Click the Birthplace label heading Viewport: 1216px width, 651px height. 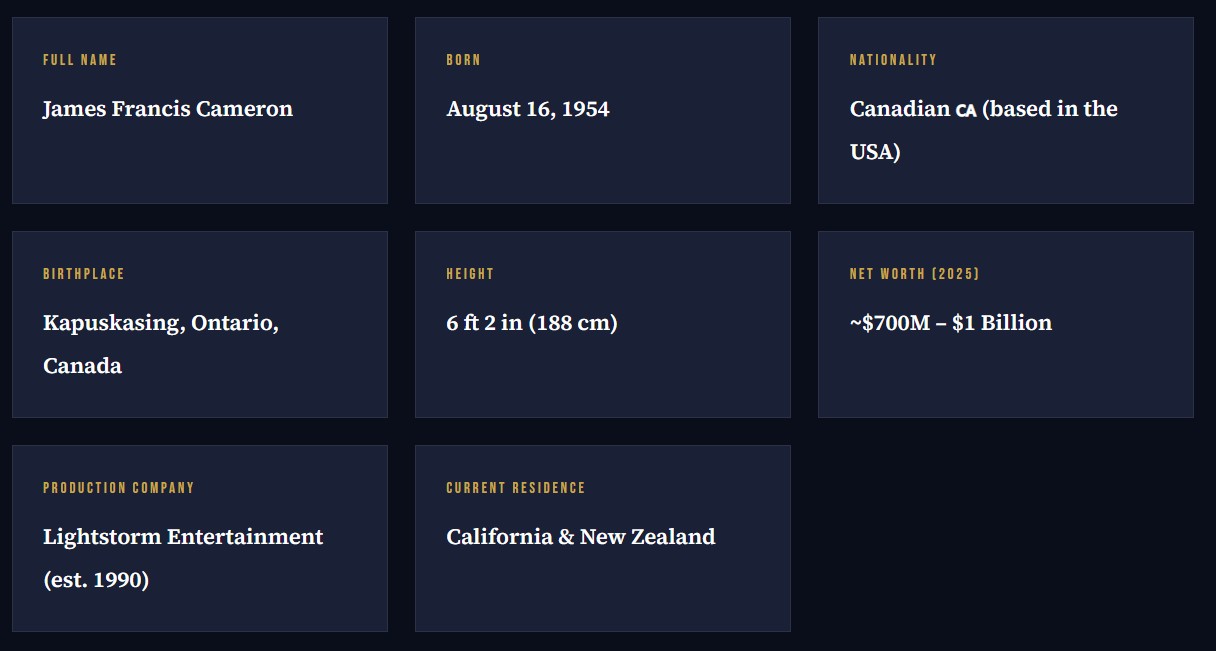84,274
